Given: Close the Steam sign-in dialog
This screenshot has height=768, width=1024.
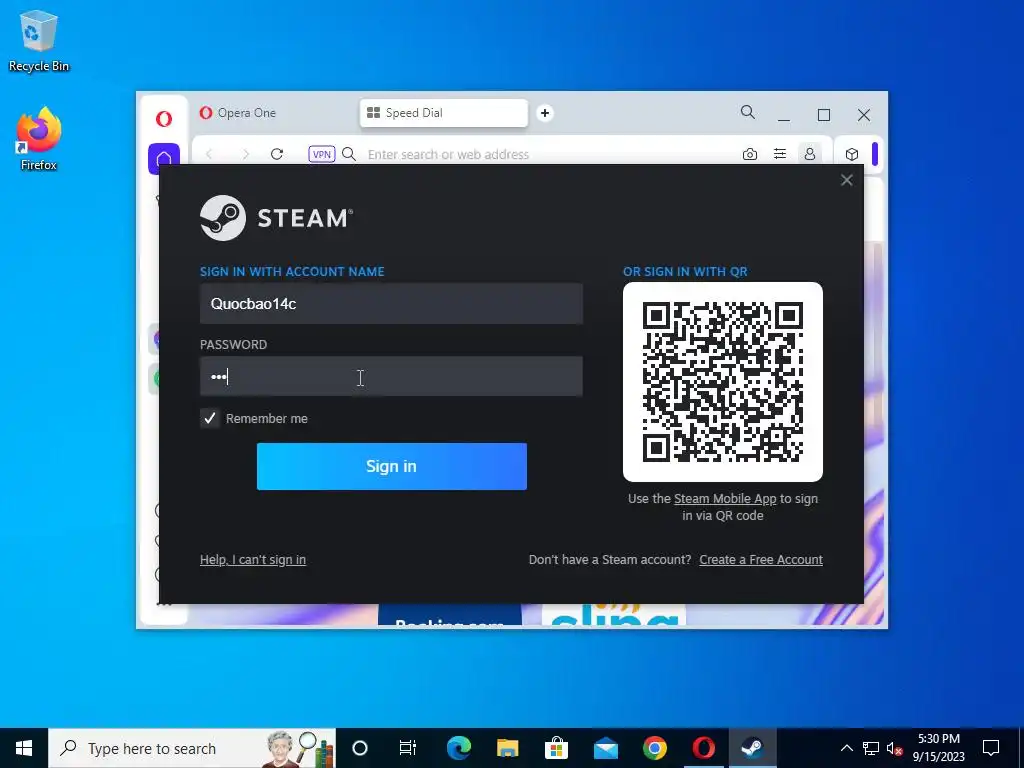Looking at the screenshot, I should pyautogui.click(x=846, y=180).
